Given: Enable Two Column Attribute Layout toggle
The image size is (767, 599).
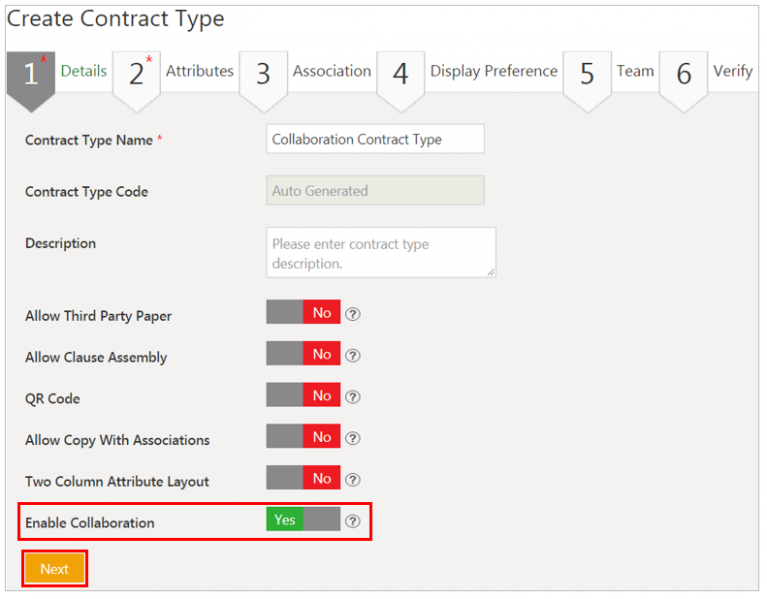Looking at the screenshot, I should click(303, 479).
